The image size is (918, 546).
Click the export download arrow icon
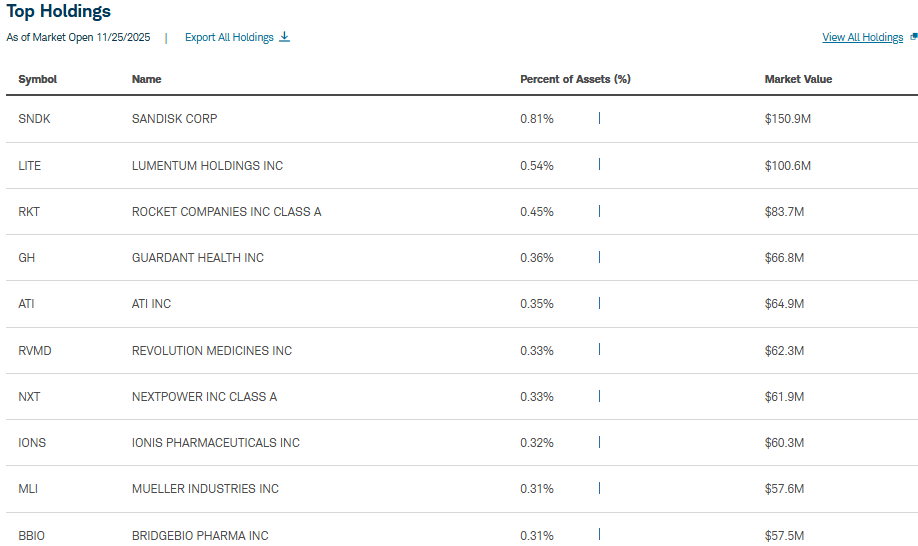(284, 37)
